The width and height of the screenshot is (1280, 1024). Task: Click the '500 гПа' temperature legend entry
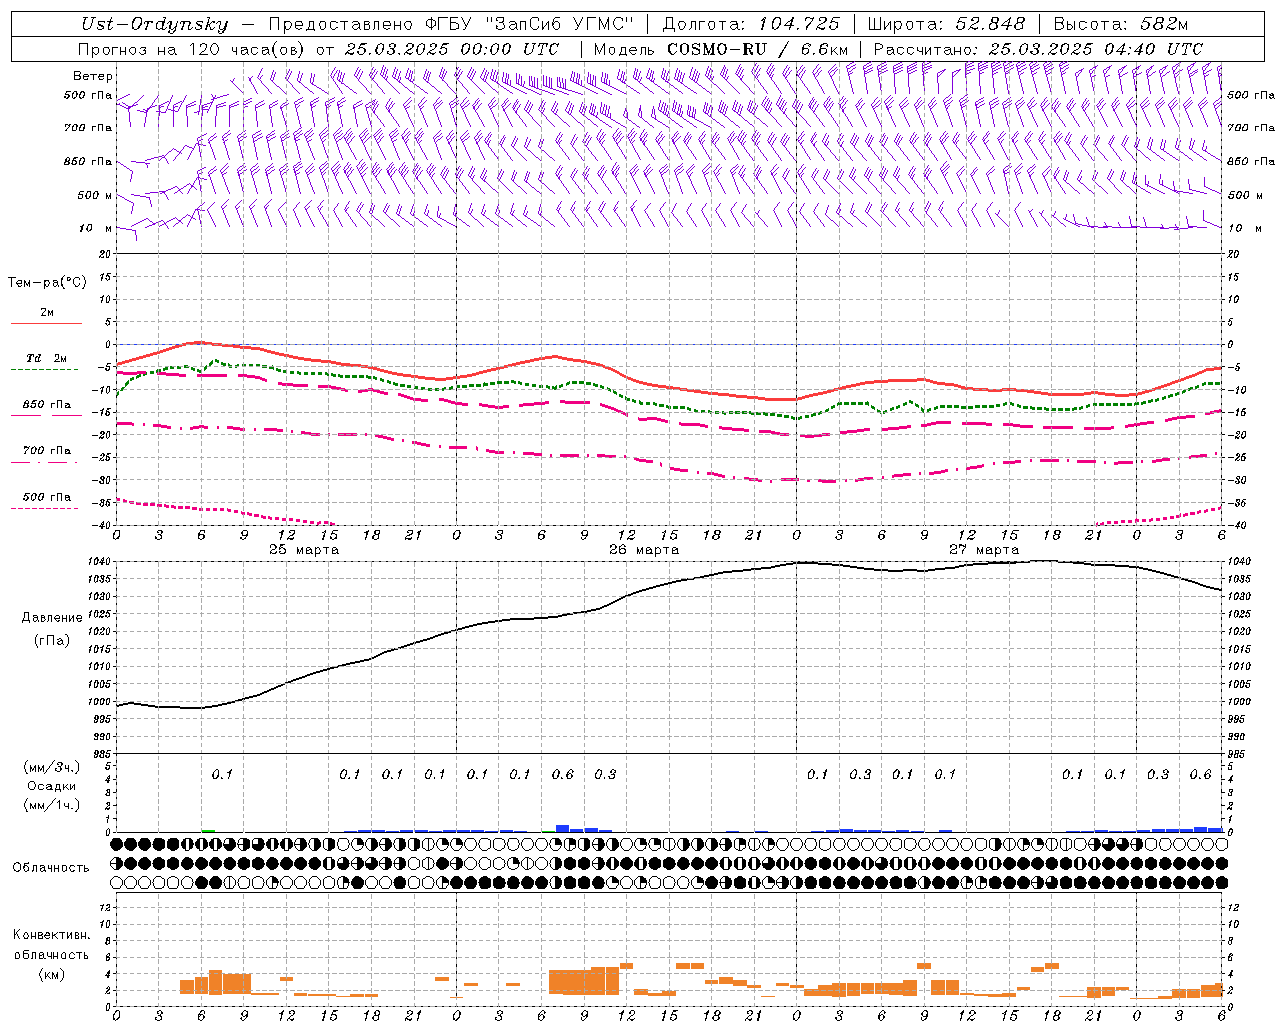[x=47, y=497]
